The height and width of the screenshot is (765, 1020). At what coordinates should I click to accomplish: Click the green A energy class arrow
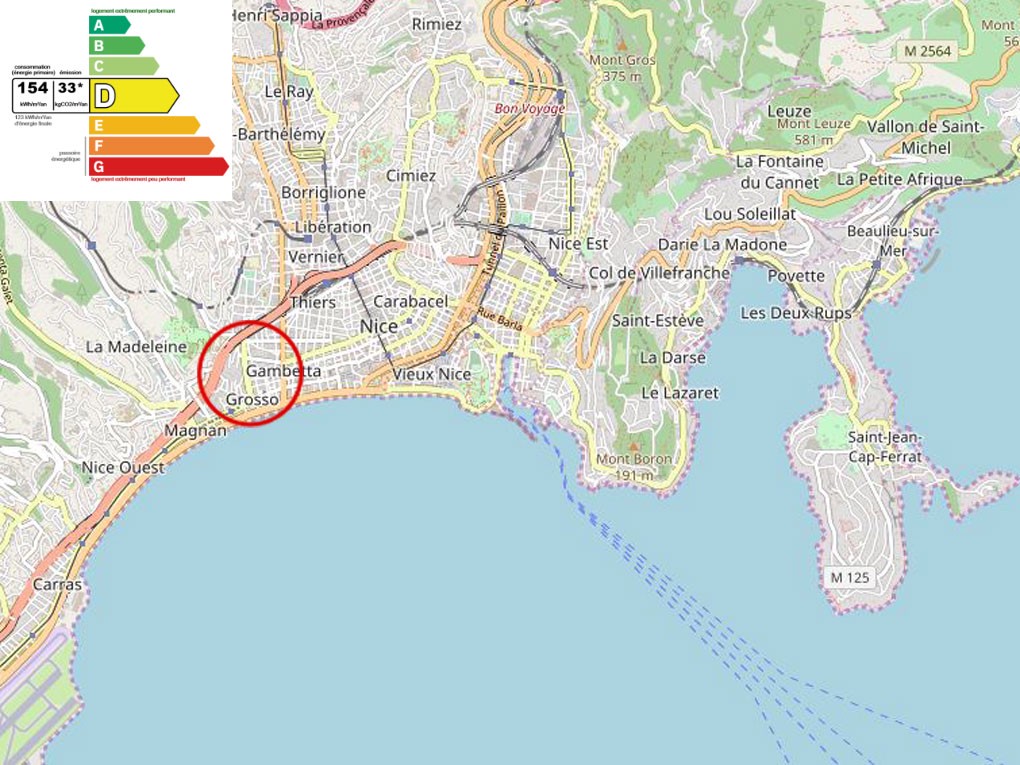(x=109, y=24)
